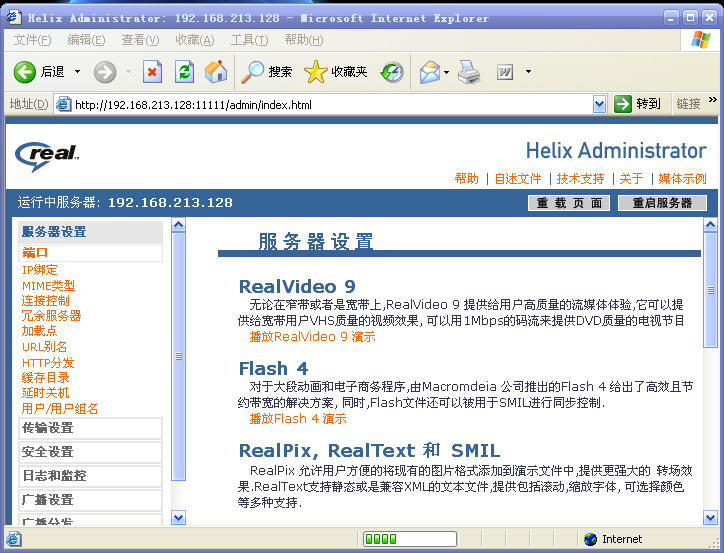Screen dimensions: 724x553
Task: Stop page loading with red X icon
Action: (x=152, y=72)
